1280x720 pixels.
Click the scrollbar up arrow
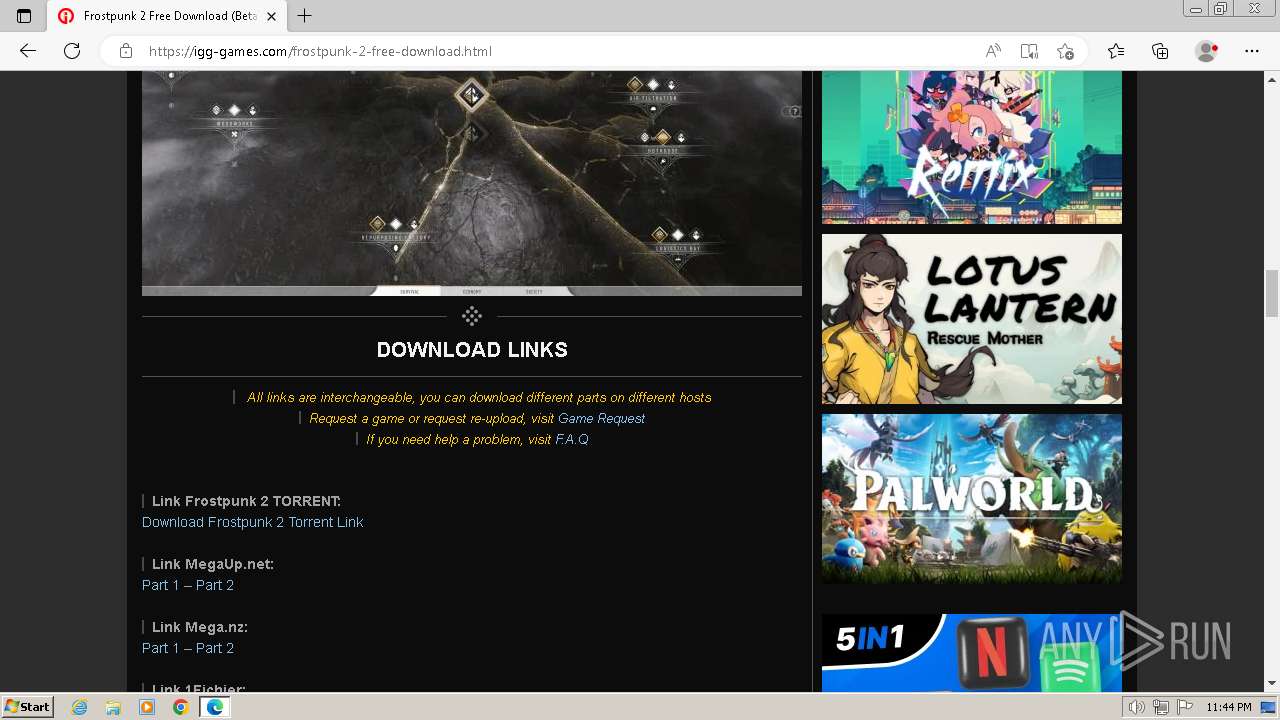pyautogui.click(x=1272, y=78)
